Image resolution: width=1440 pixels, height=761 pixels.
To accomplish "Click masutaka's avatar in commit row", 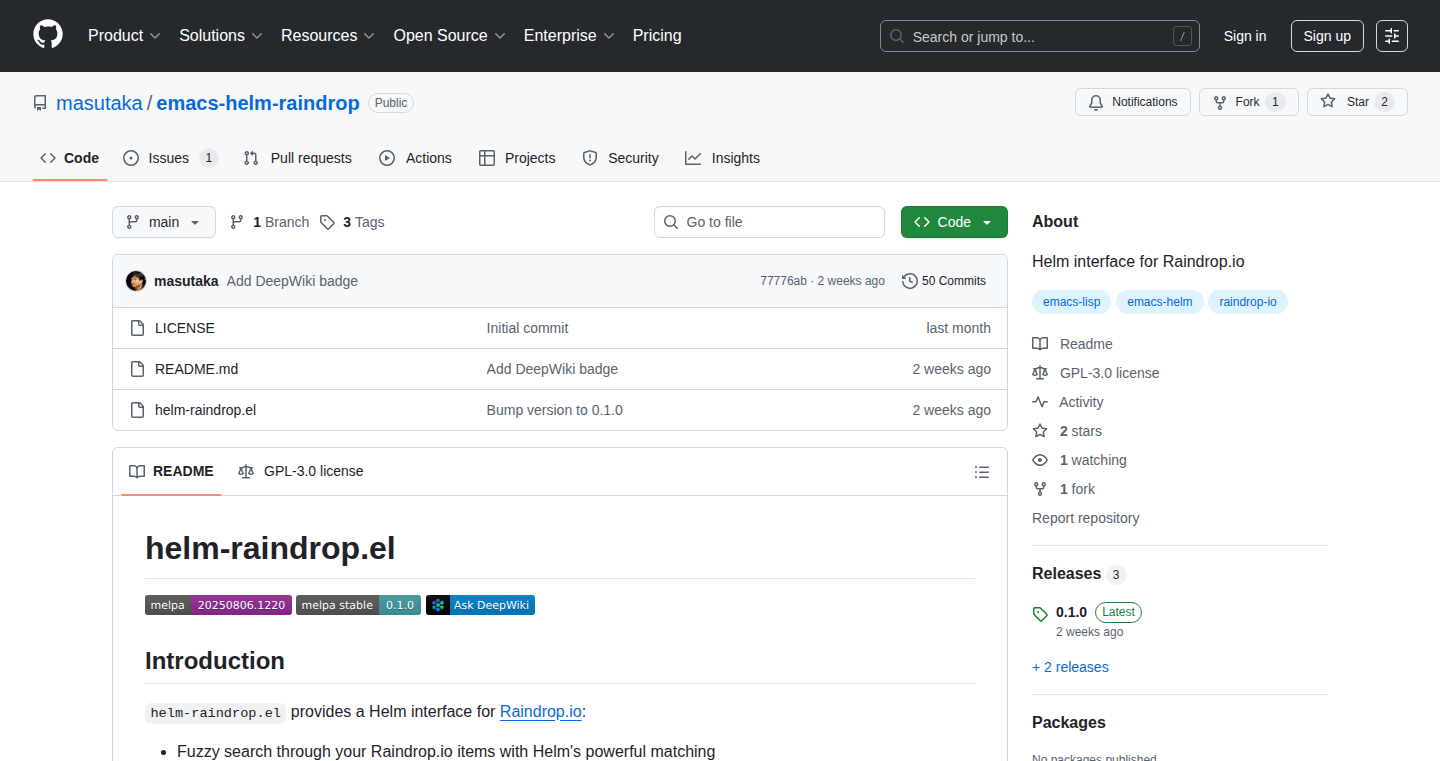I will pos(136,281).
